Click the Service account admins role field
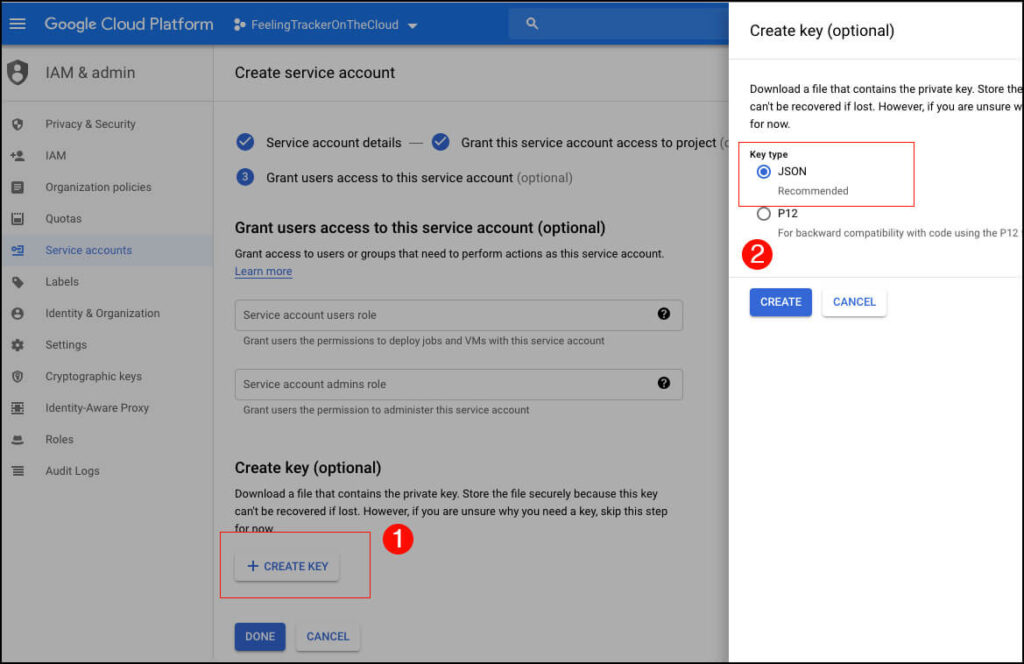The image size is (1024, 664). coord(458,384)
